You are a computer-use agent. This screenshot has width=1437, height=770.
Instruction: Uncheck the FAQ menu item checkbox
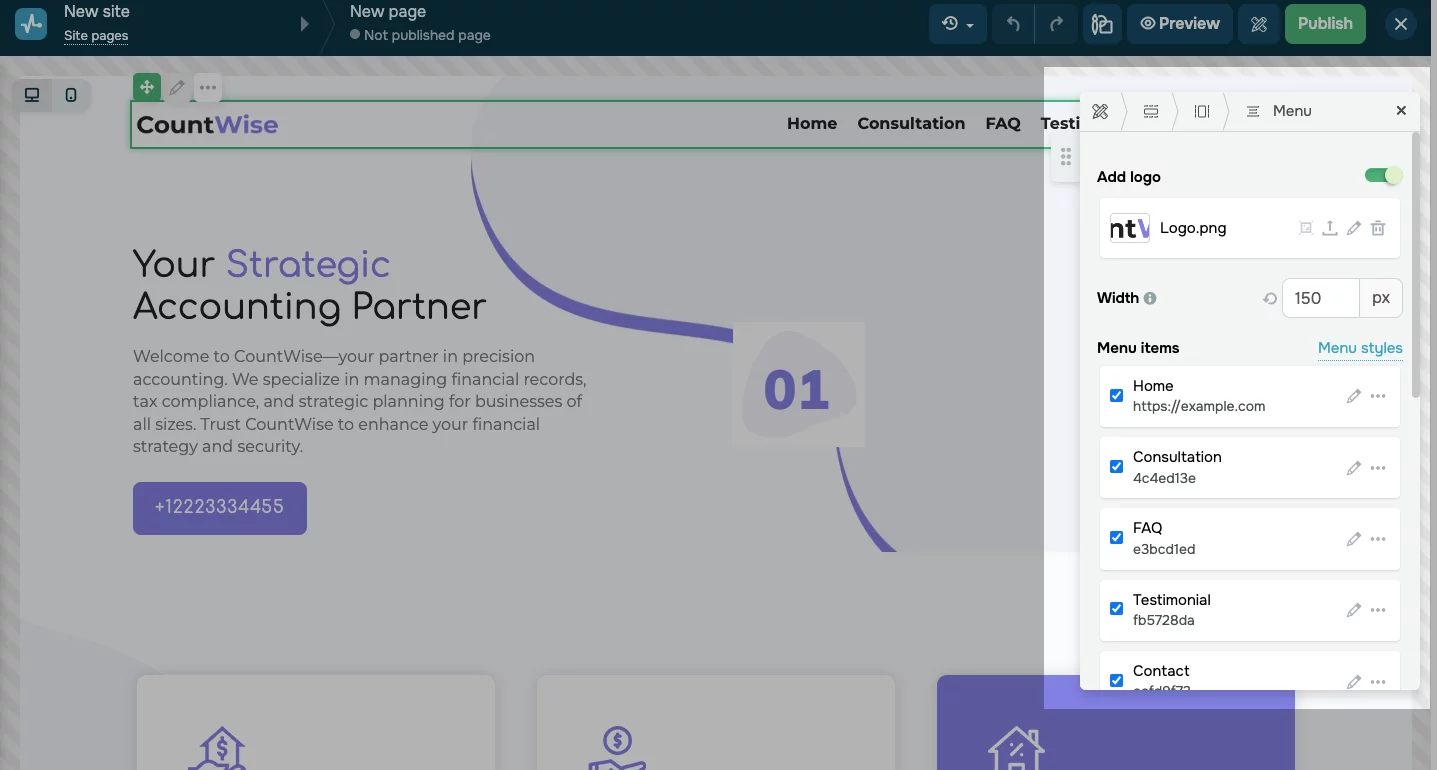1117,537
